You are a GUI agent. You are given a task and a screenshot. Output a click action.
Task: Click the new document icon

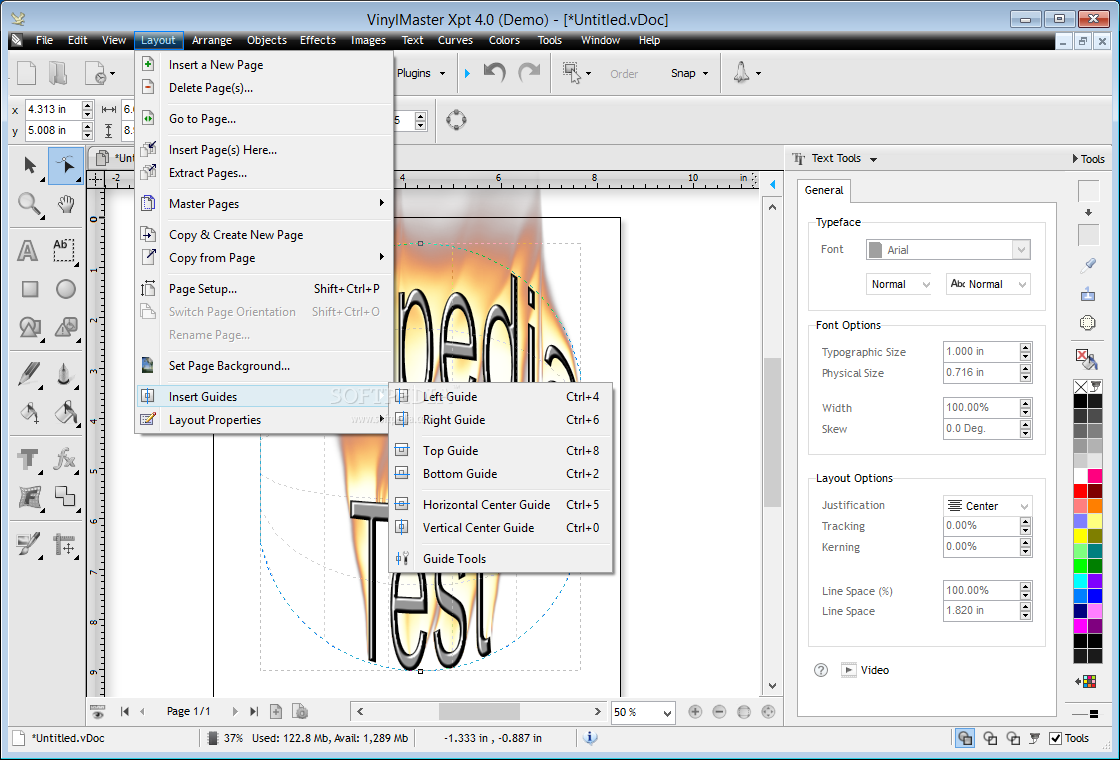coord(26,73)
